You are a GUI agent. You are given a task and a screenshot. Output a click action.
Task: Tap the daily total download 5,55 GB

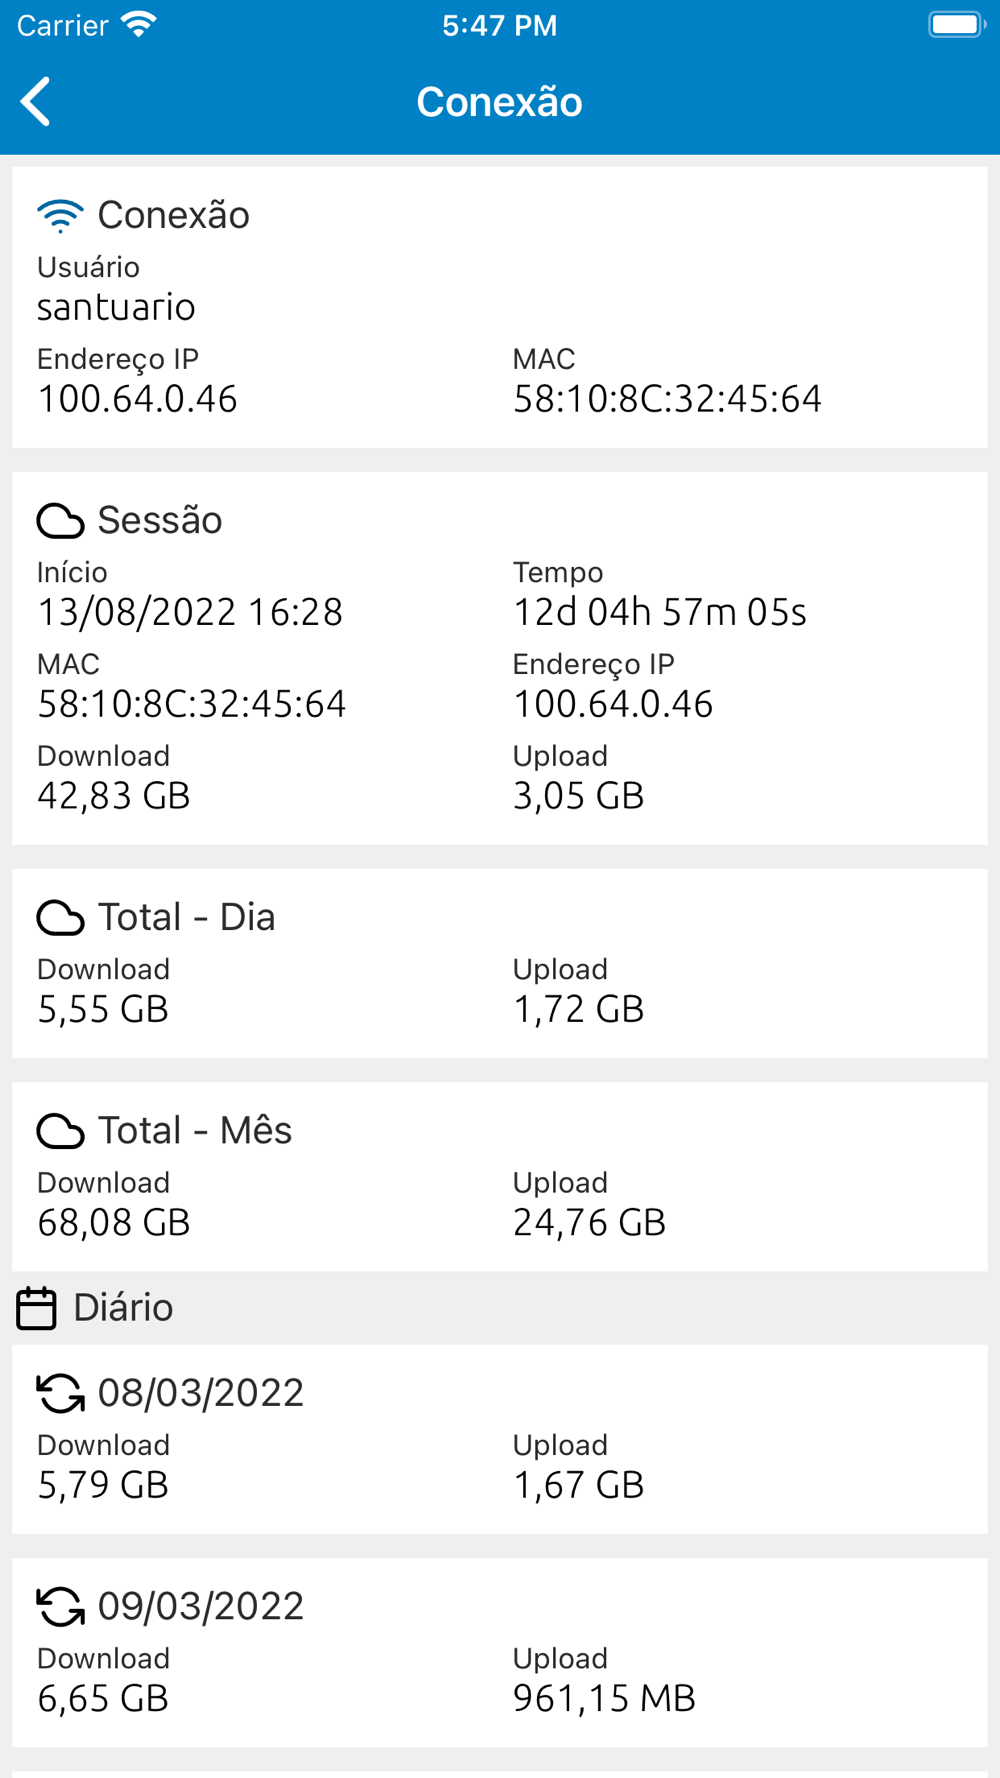pyautogui.click(x=103, y=1009)
